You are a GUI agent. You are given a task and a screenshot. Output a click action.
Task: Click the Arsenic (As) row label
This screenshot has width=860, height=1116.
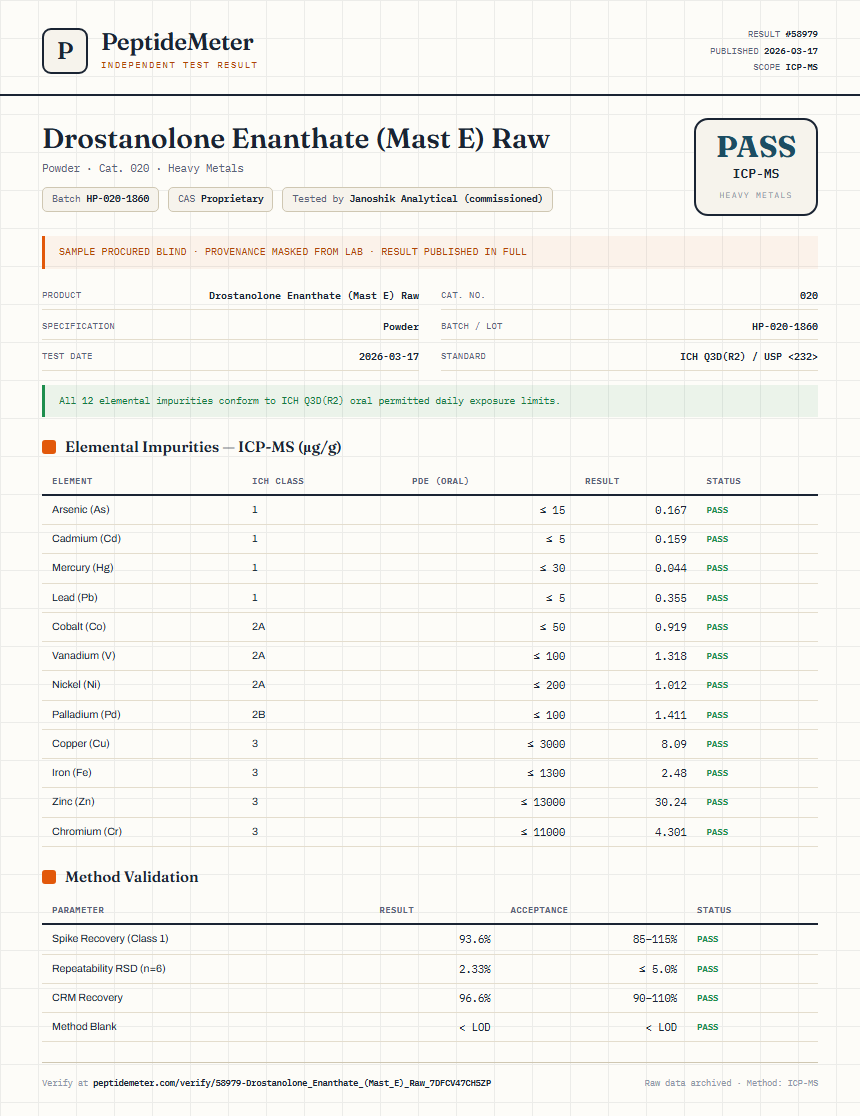click(80, 510)
